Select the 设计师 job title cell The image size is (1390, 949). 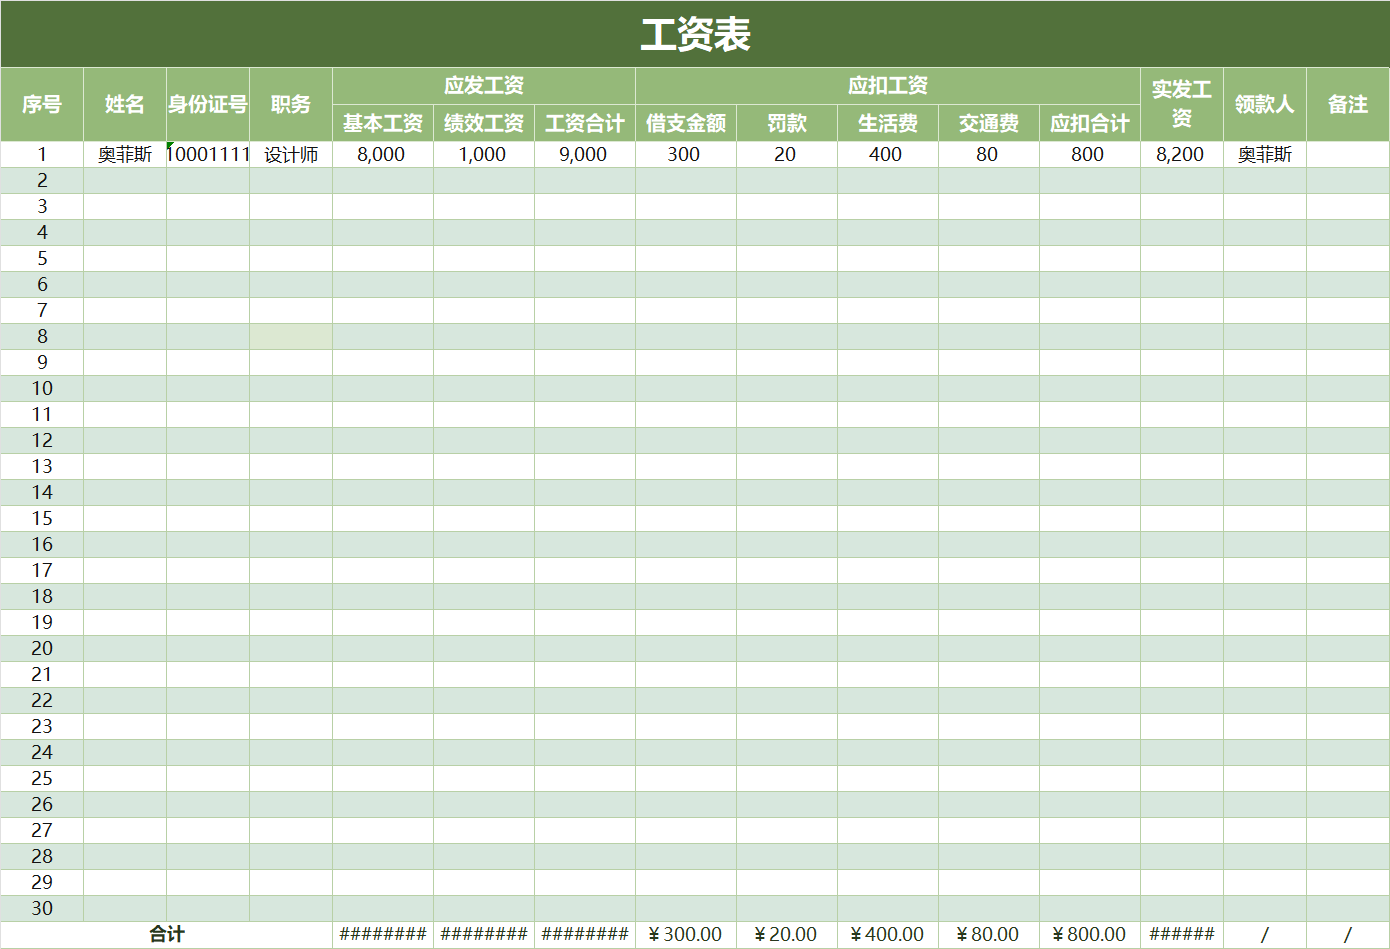pyautogui.click(x=291, y=154)
